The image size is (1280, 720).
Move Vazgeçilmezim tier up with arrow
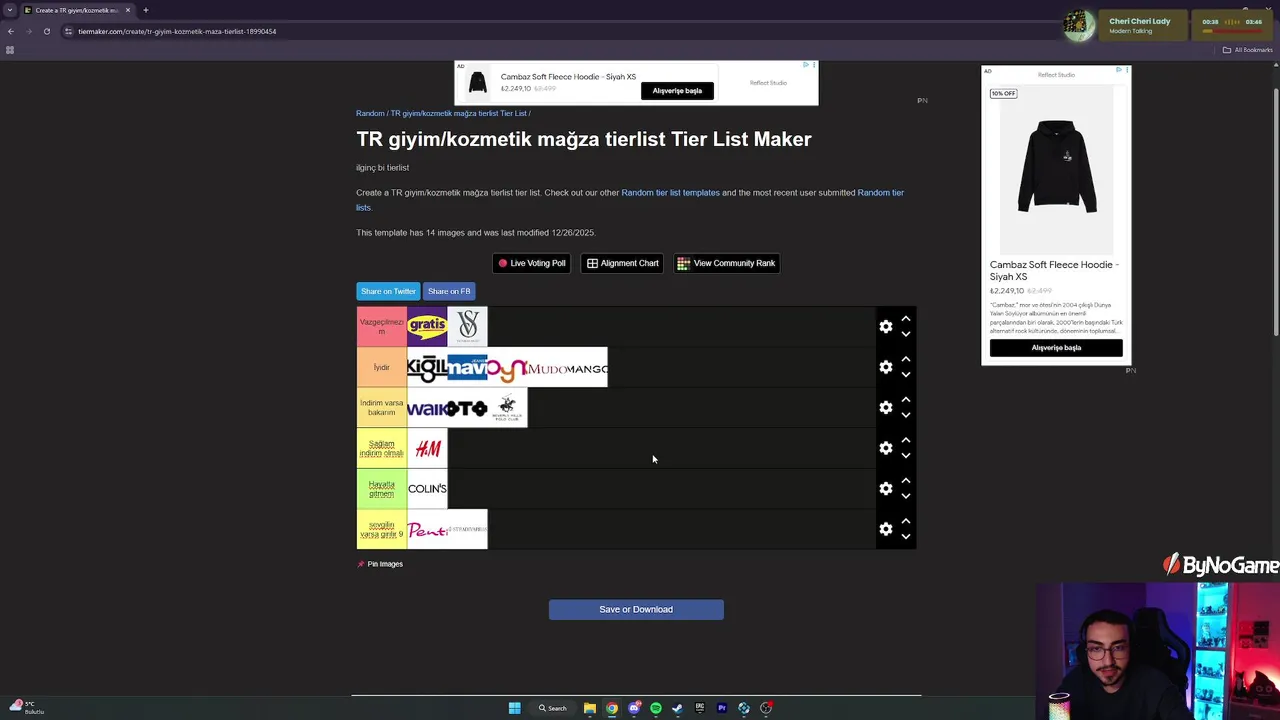(x=905, y=319)
